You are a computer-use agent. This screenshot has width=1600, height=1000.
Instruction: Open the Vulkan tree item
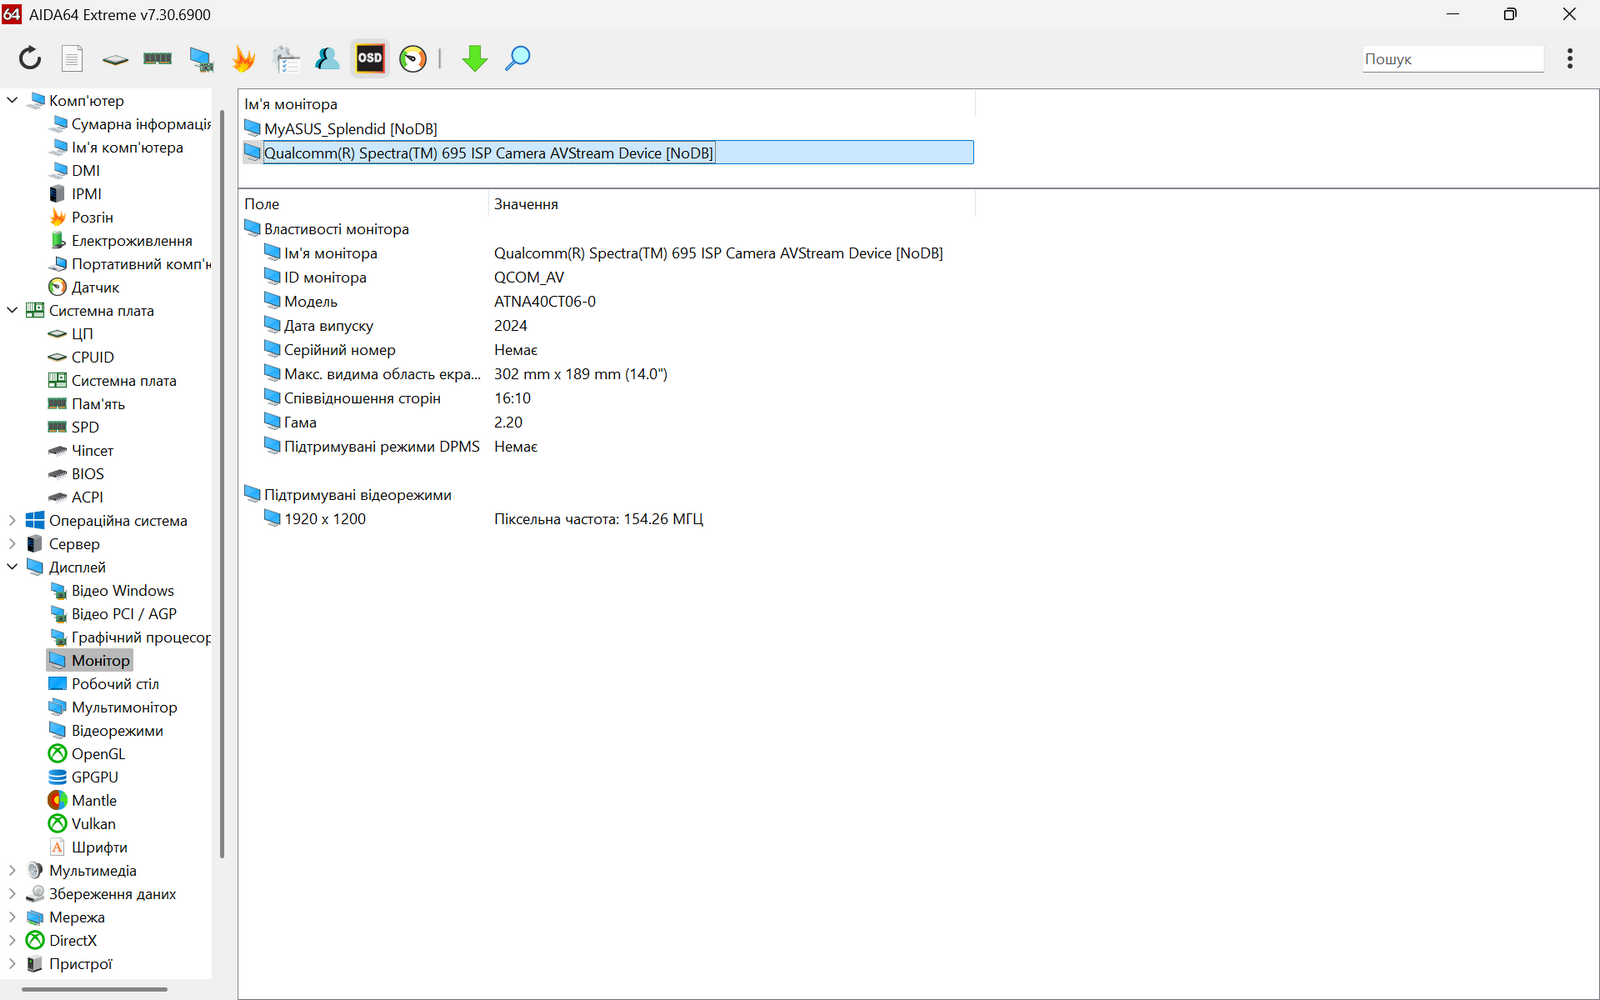click(x=83, y=824)
